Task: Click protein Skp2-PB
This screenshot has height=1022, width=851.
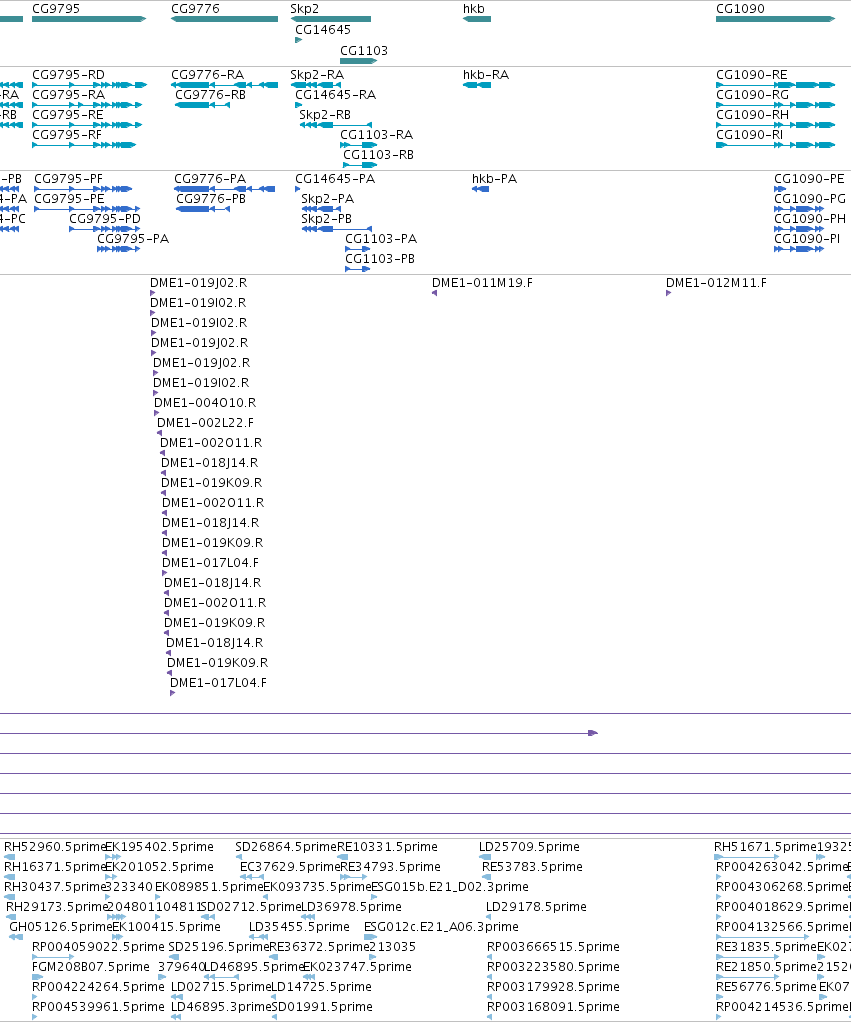Action: [x=326, y=219]
